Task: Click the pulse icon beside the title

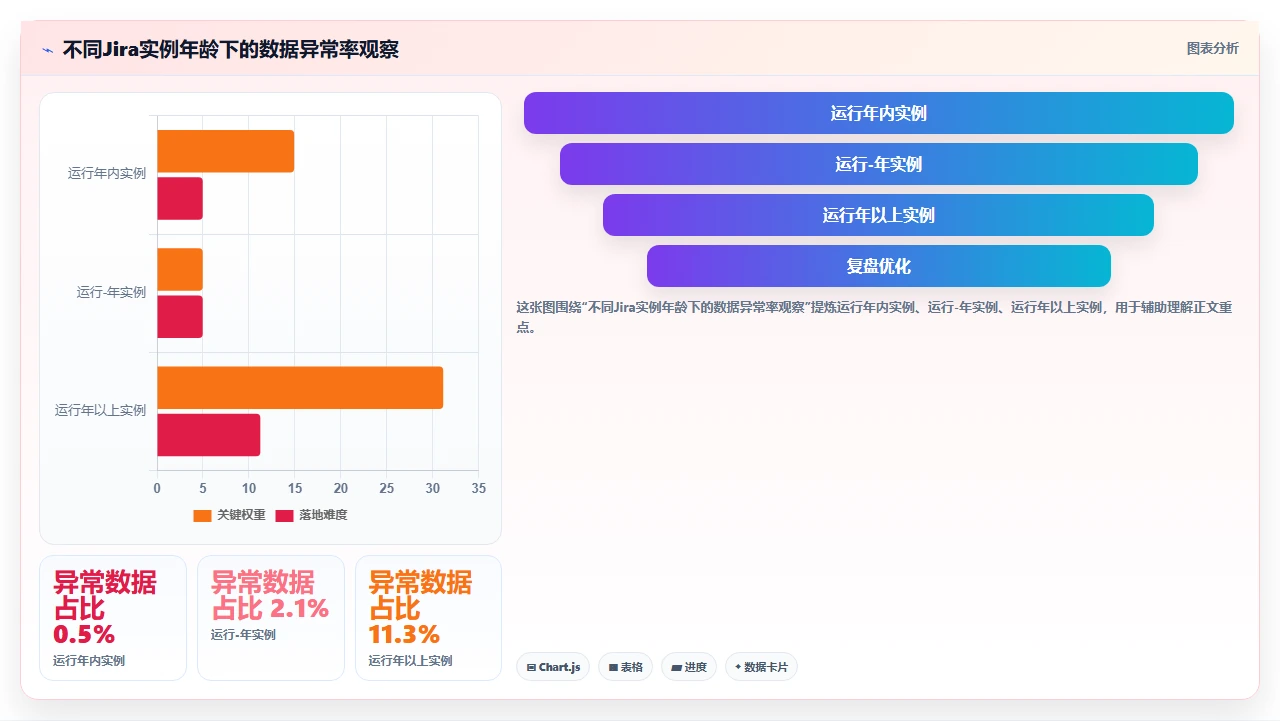Action: click(47, 49)
